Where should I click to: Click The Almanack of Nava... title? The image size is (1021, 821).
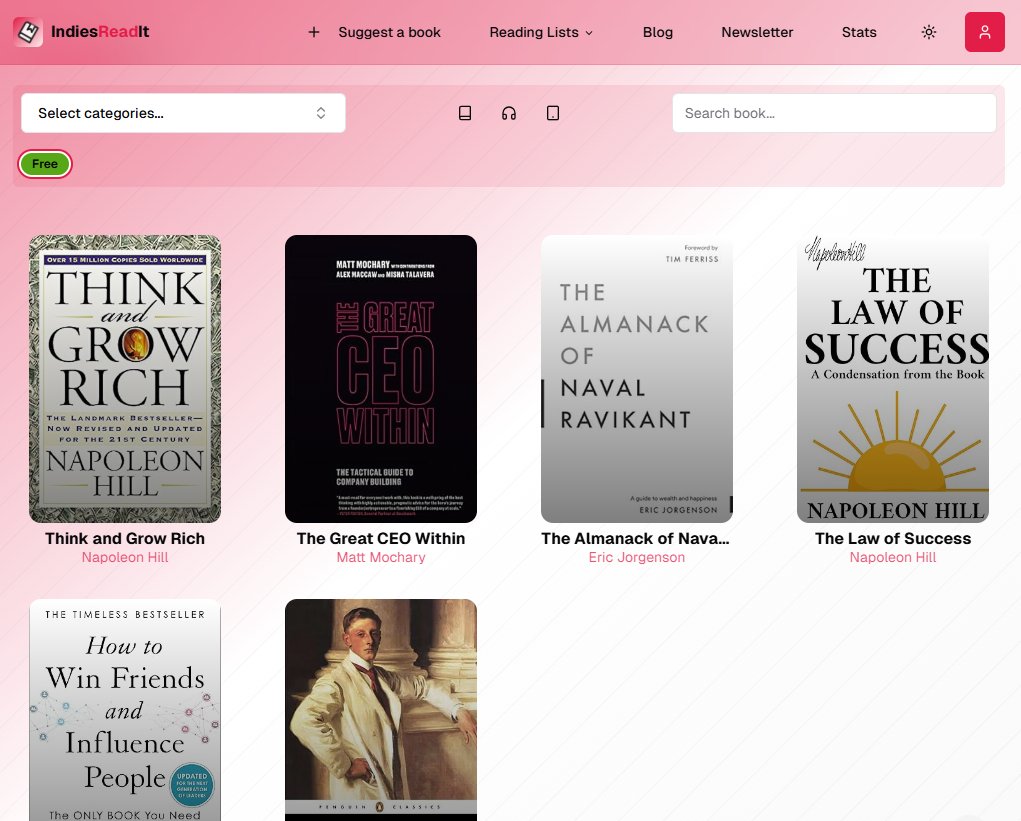pos(636,538)
